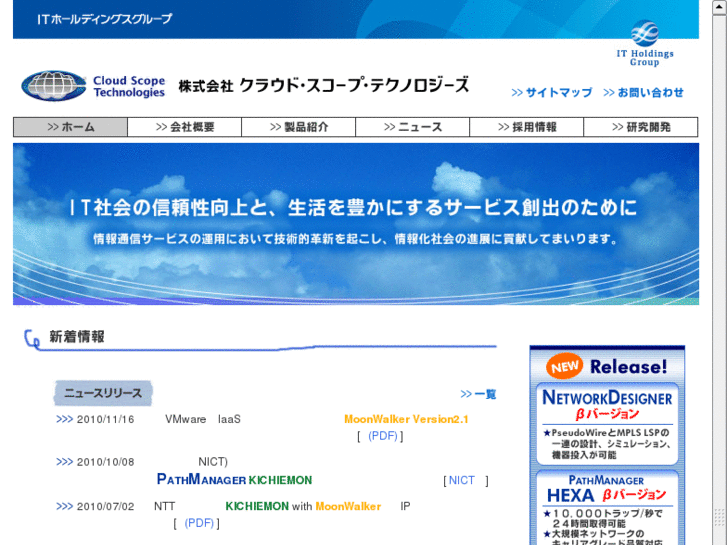Open the 採用情報 navigation tab

point(527,127)
